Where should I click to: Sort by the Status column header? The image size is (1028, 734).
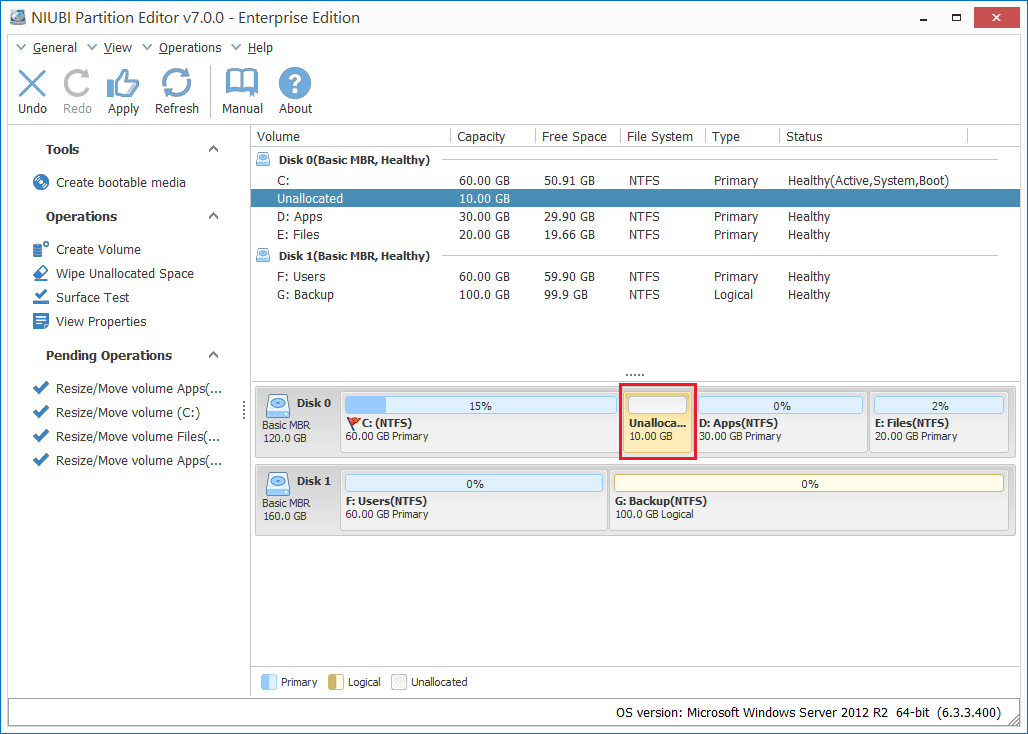tap(873, 136)
